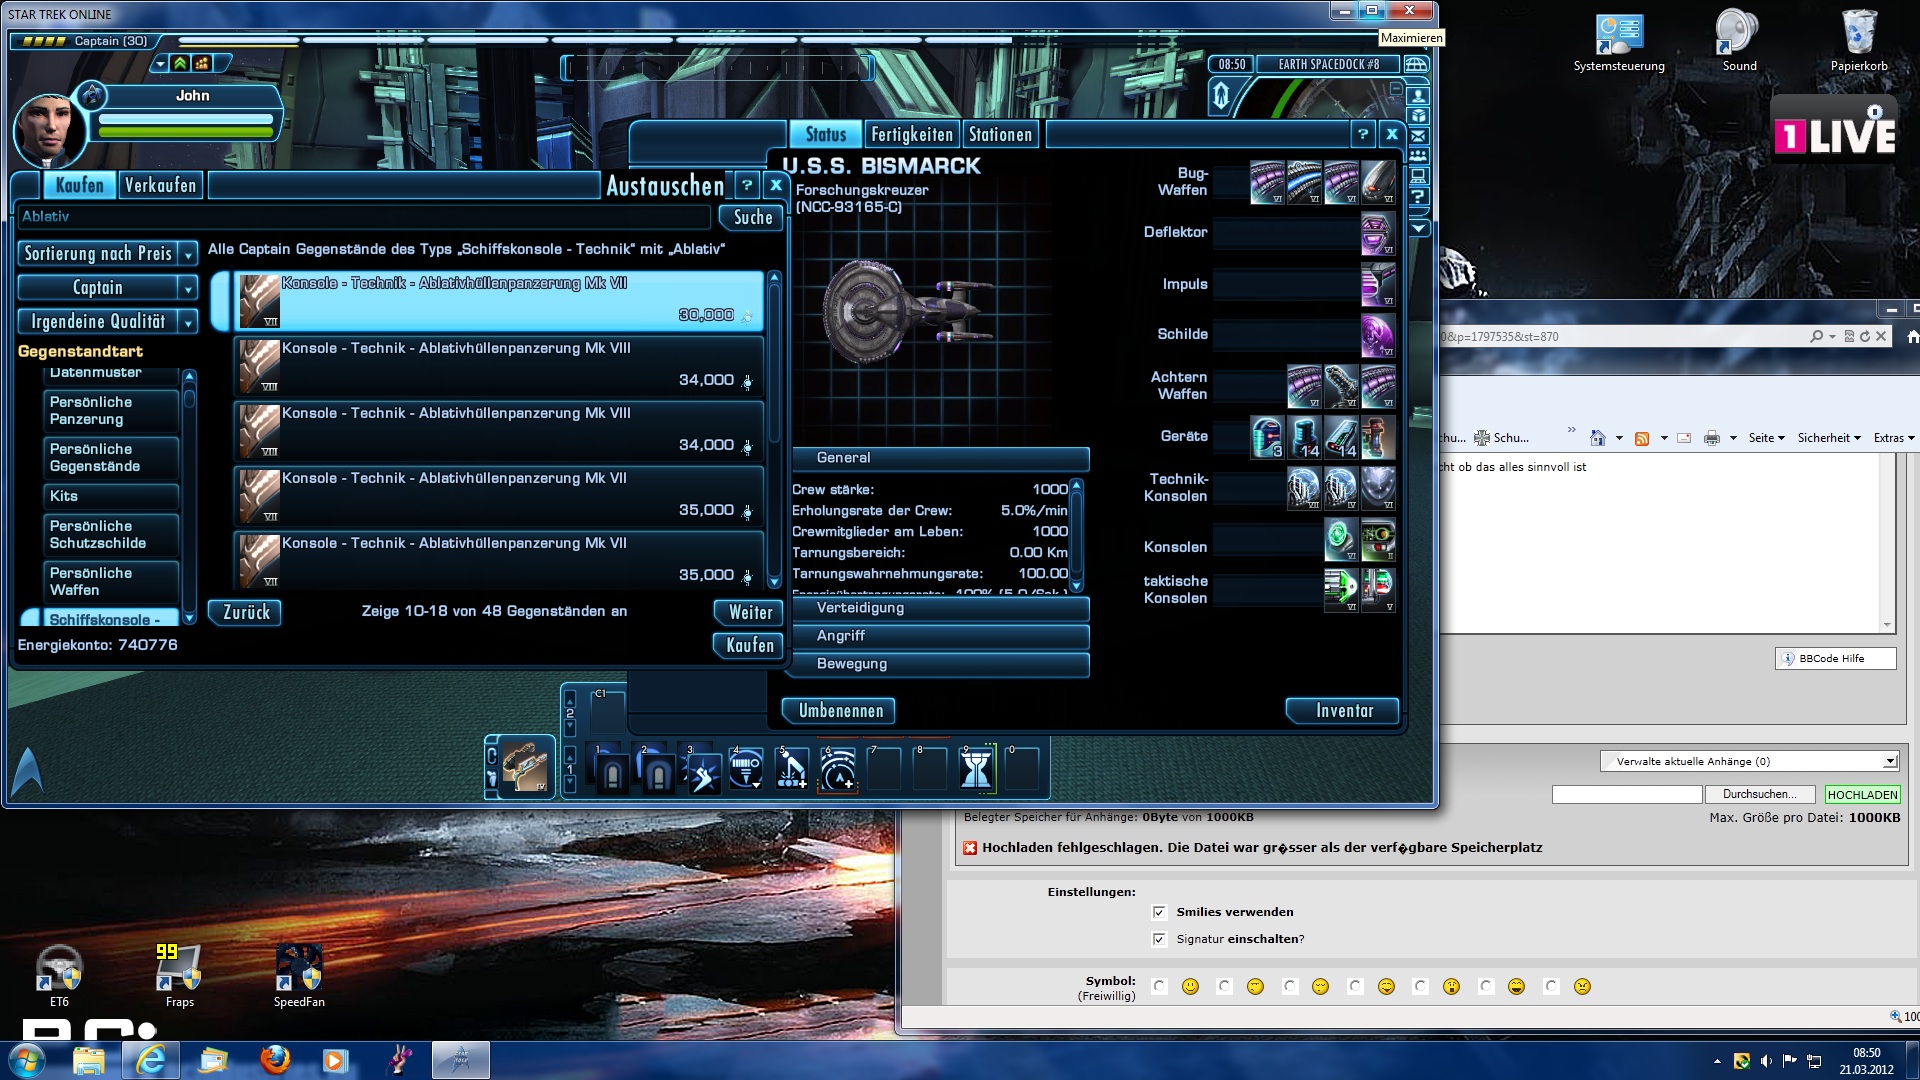1920x1080 pixels.
Task: Select the second smiley symbol radio button
Action: pos(1224,987)
